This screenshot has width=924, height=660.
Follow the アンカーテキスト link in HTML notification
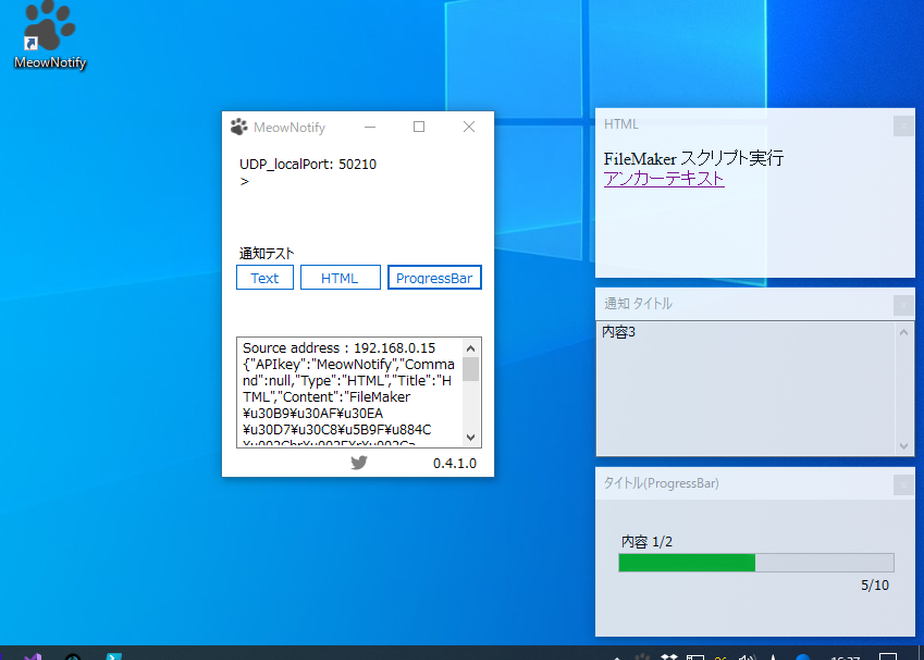[664, 179]
